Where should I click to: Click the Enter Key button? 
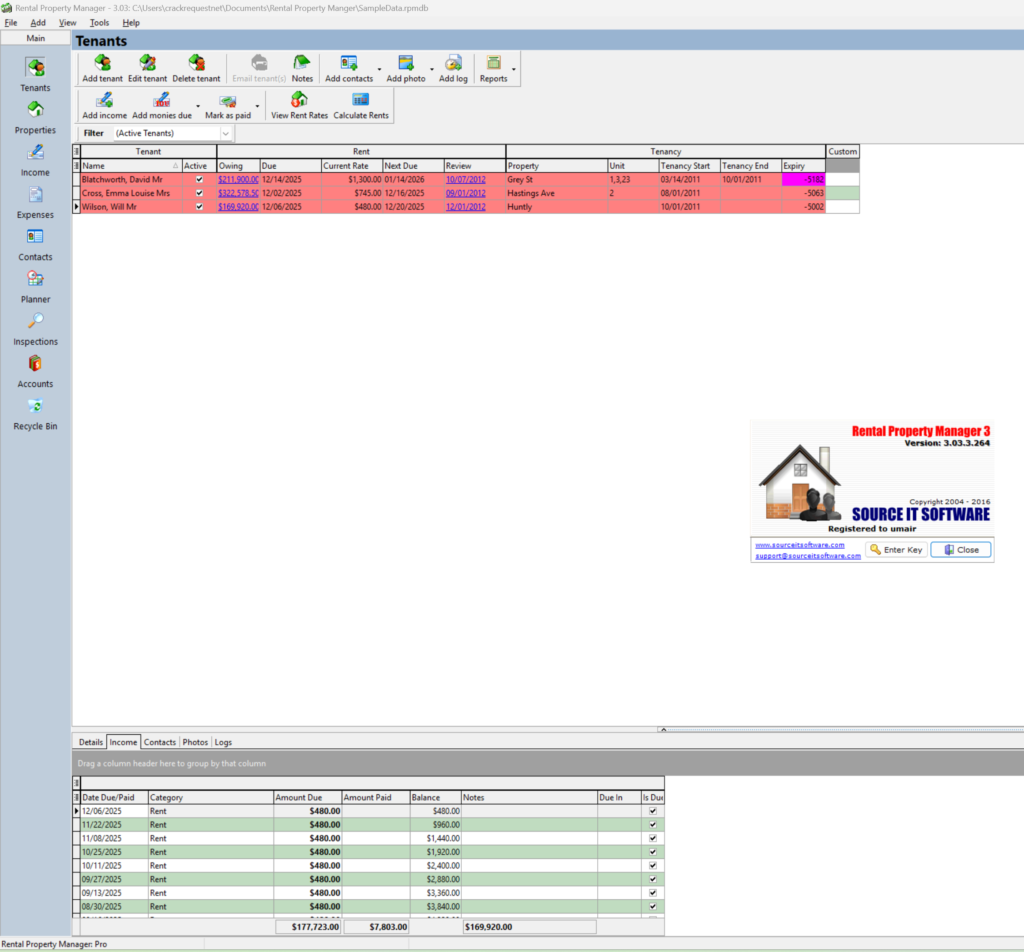(896, 550)
